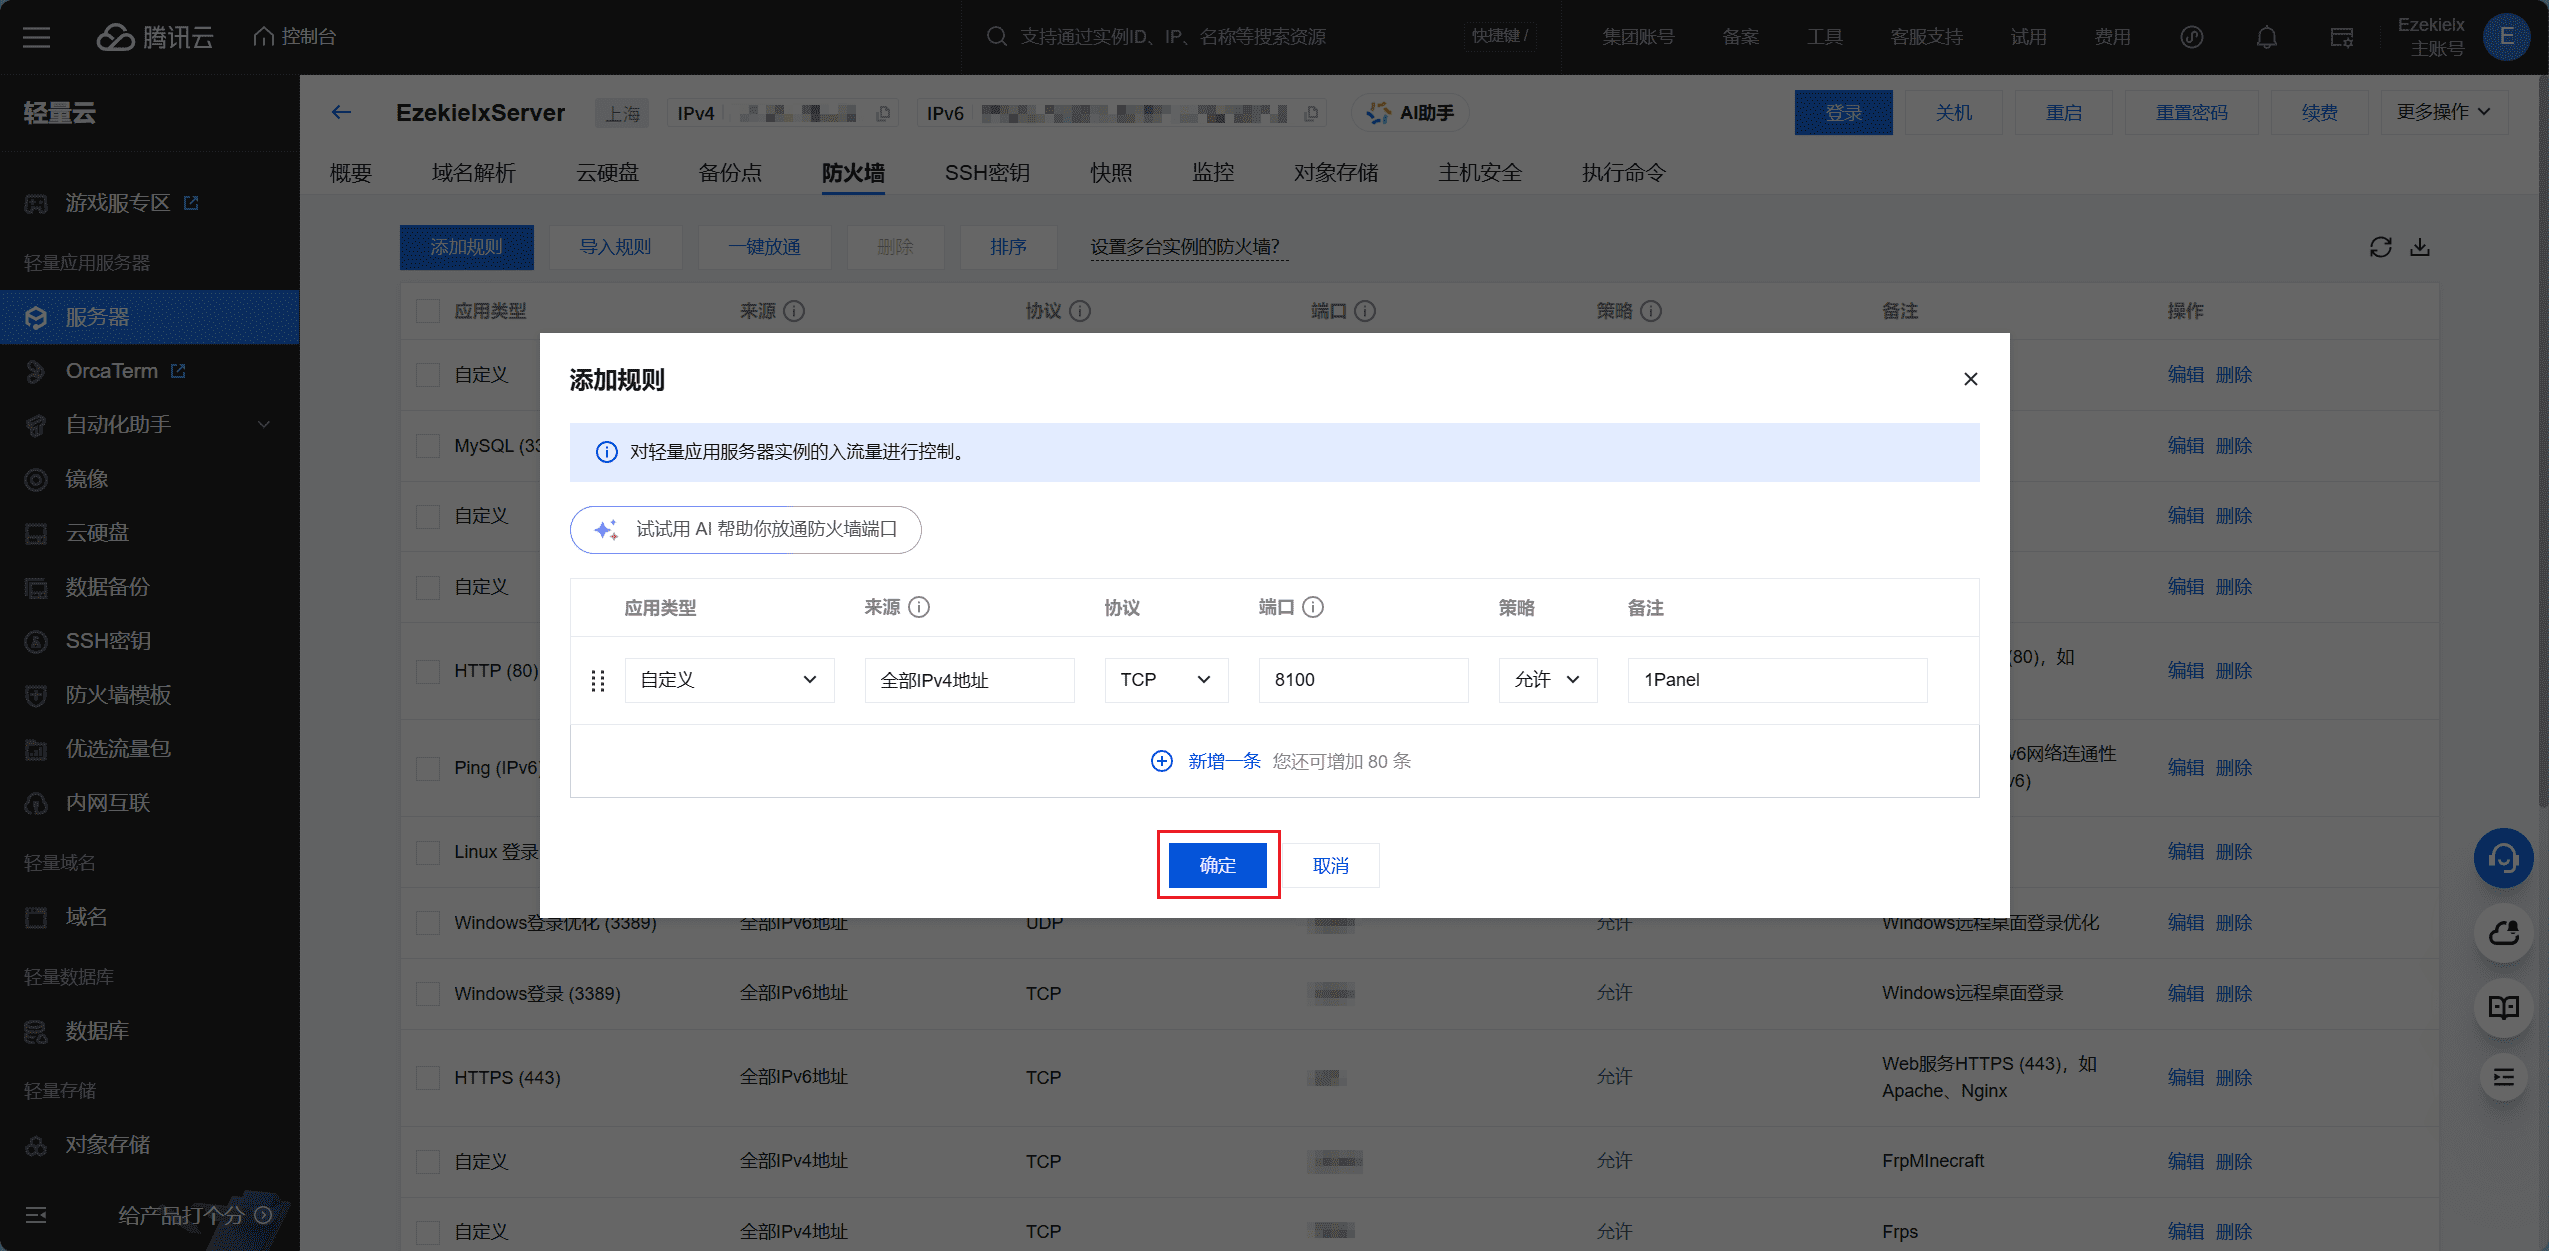The image size is (2549, 1251).
Task: Show info tooltip for 协议 table header
Action: pyautogui.click(x=1080, y=311)
